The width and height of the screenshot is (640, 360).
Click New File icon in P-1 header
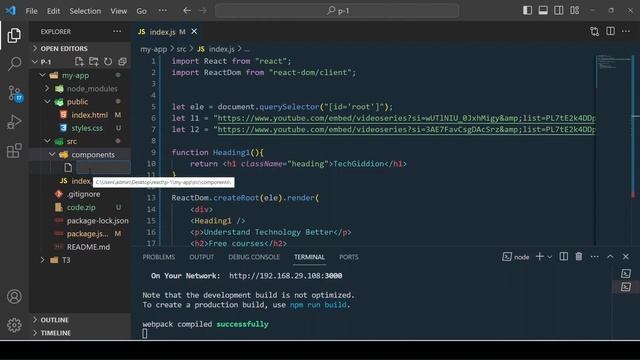pos(79,62)
